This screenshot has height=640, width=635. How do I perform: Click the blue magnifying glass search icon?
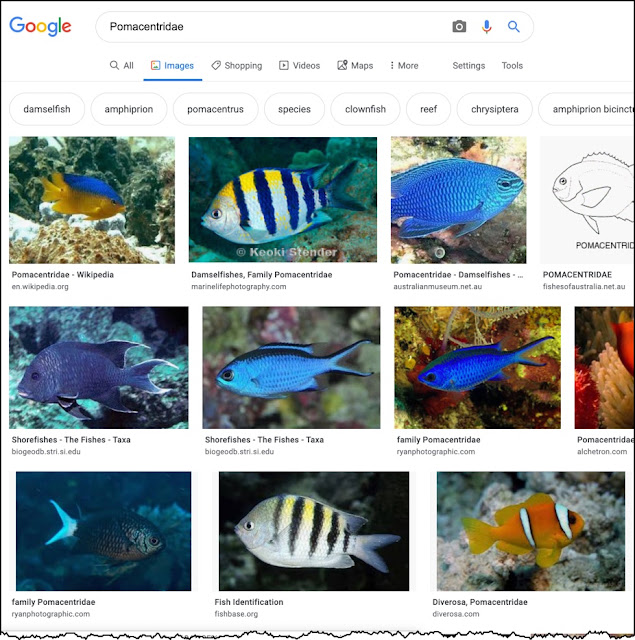[x=513, y=27]
